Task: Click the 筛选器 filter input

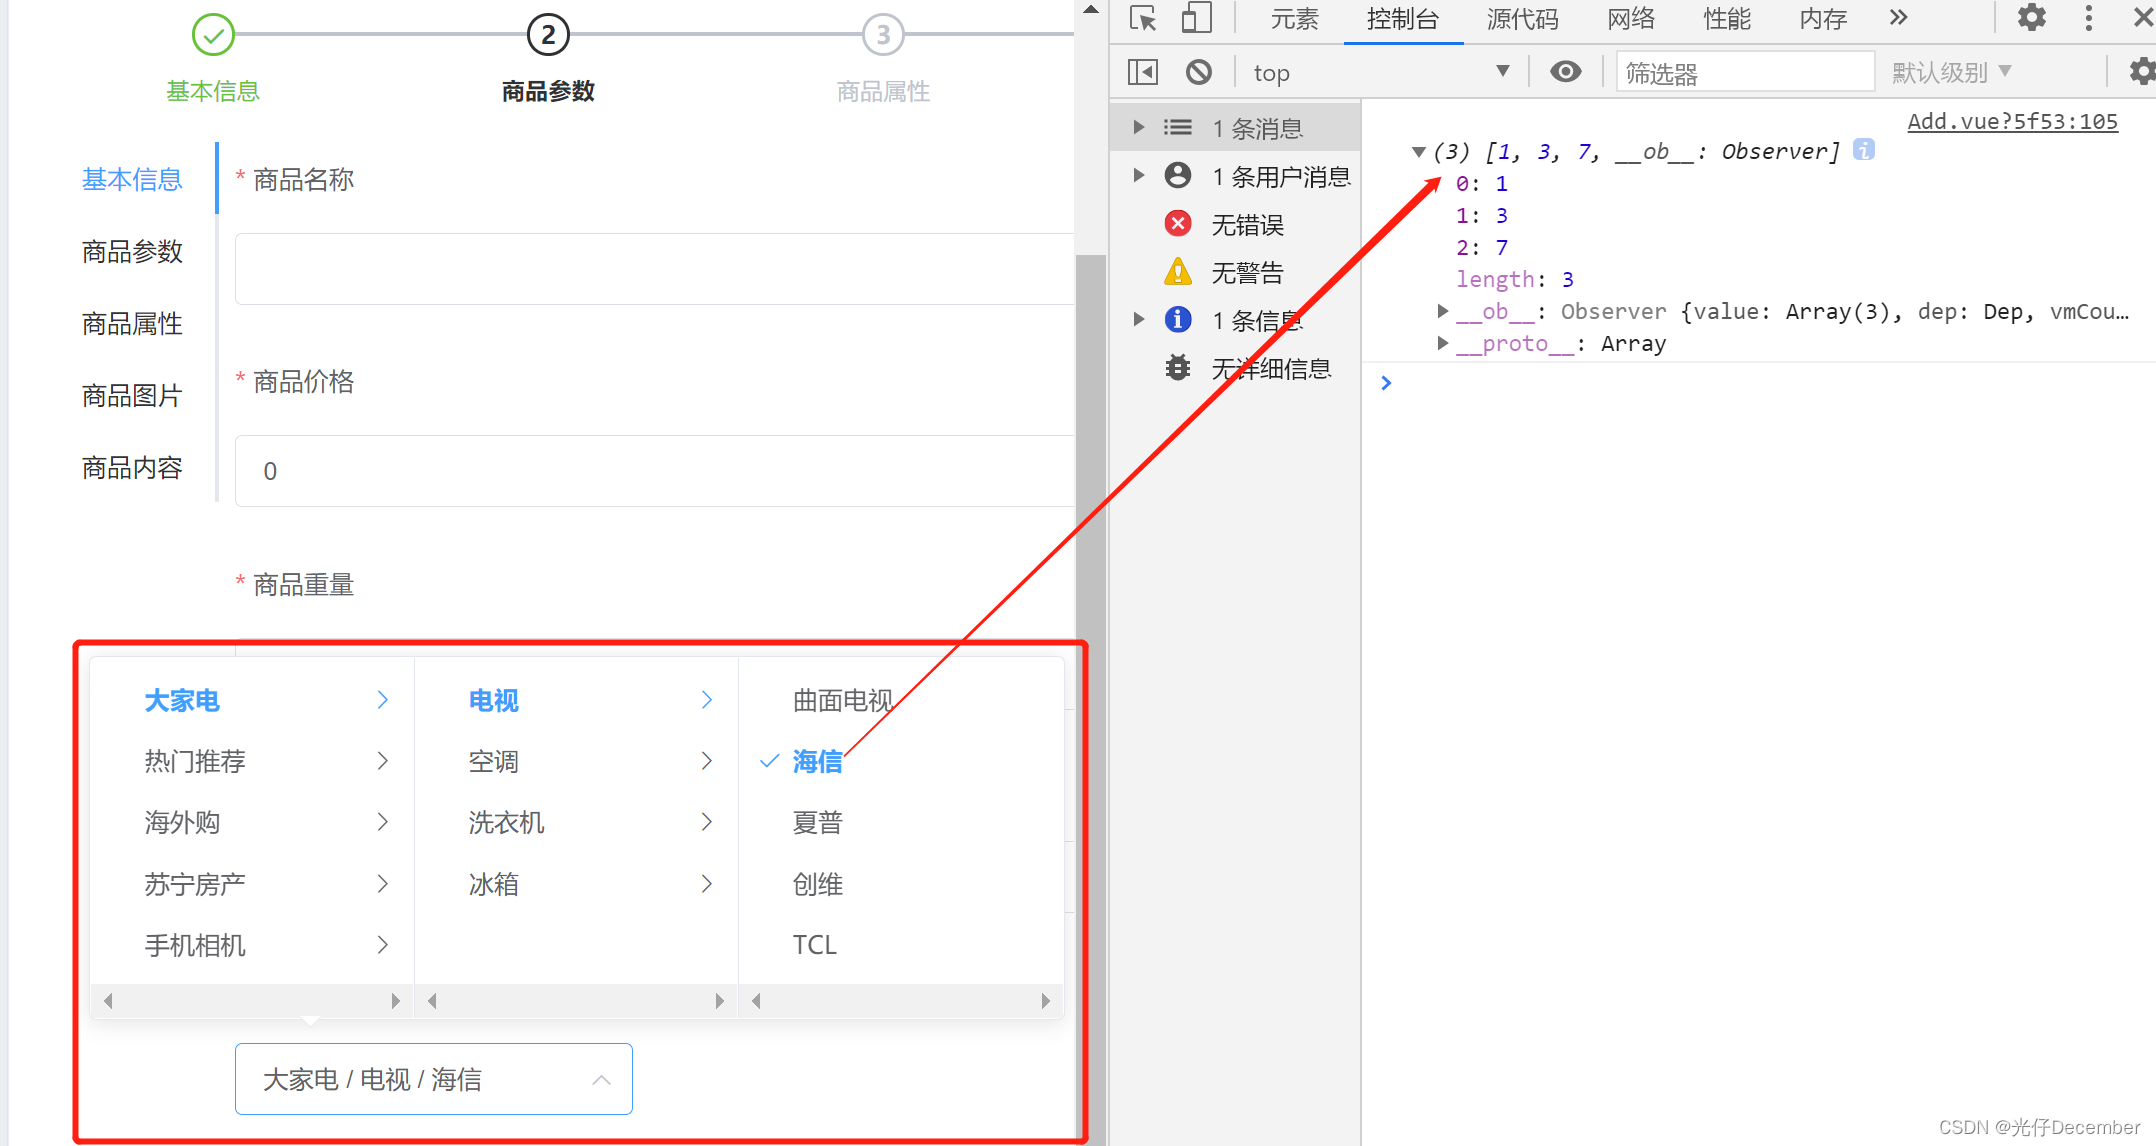Action: [1744, 72]
